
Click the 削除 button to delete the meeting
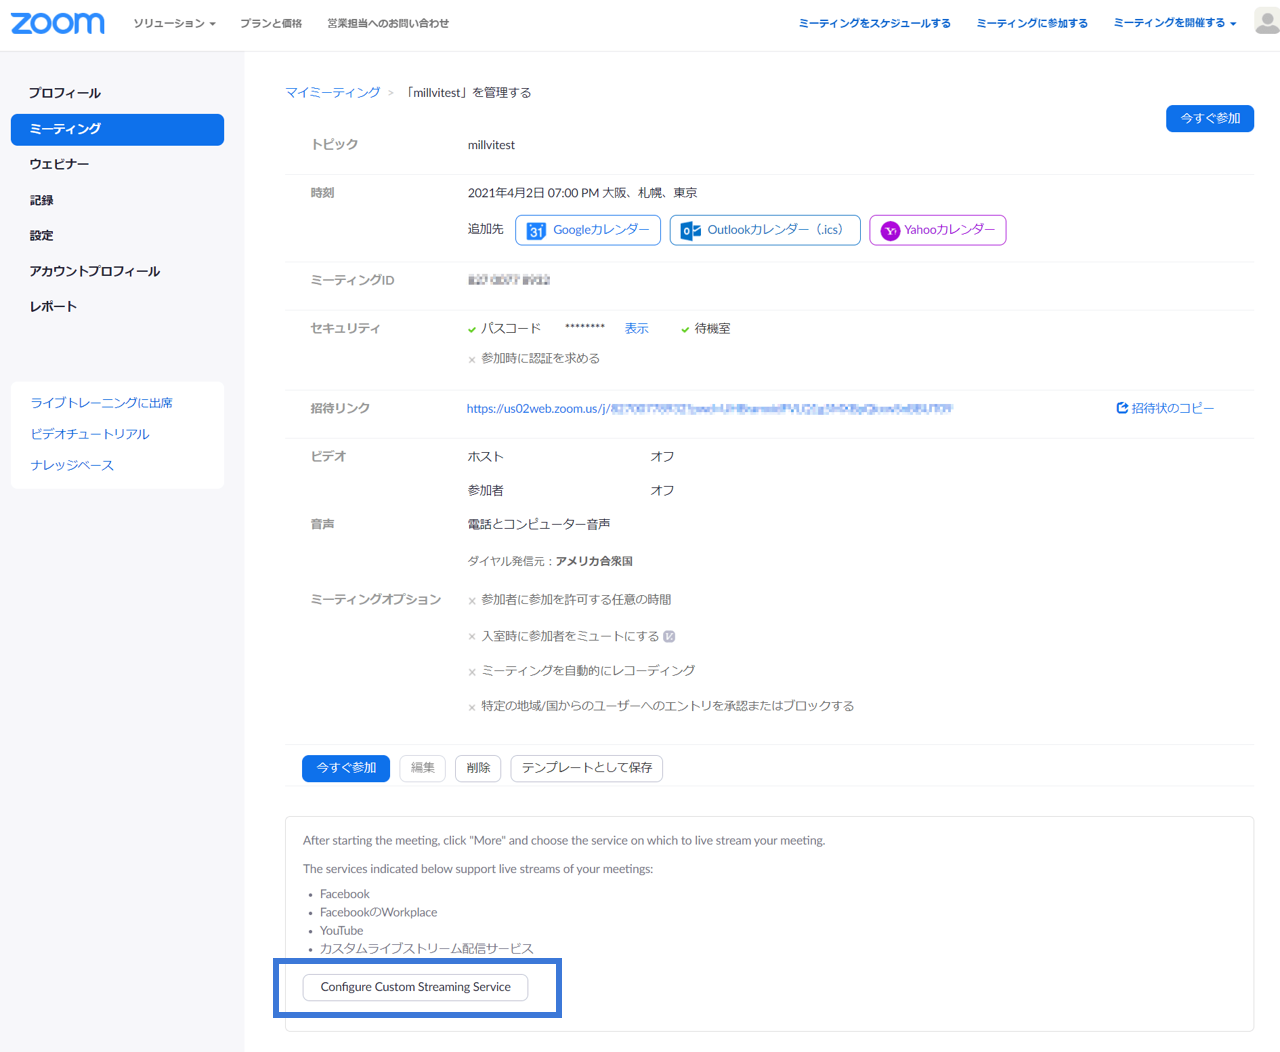(x=477, y=768)
